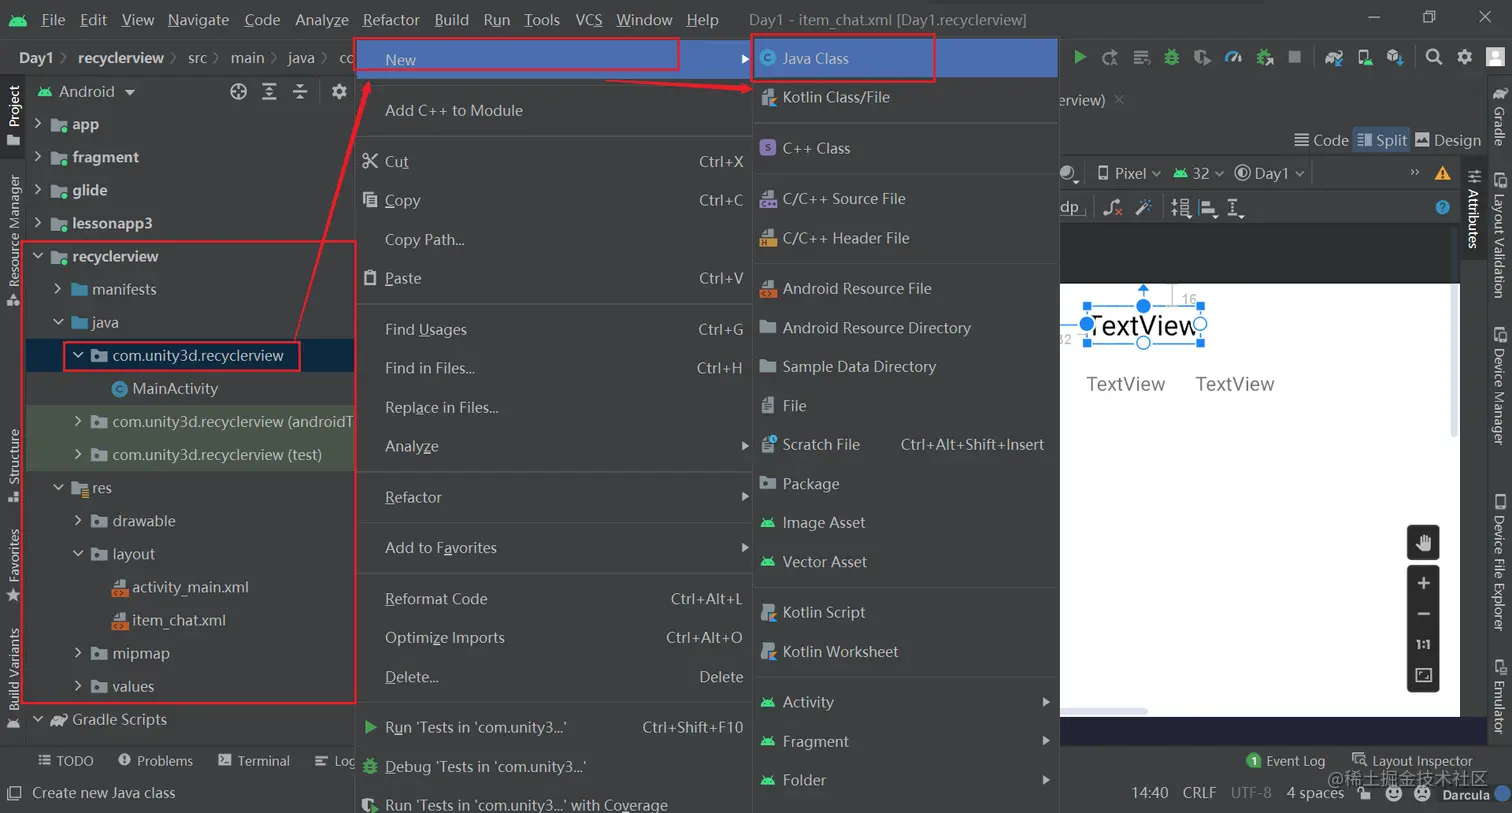The width and height of the screenshot is (1512, 813).
Task: Choose Kotlin Class/File from submenu
Action: (x=905, y=97)
